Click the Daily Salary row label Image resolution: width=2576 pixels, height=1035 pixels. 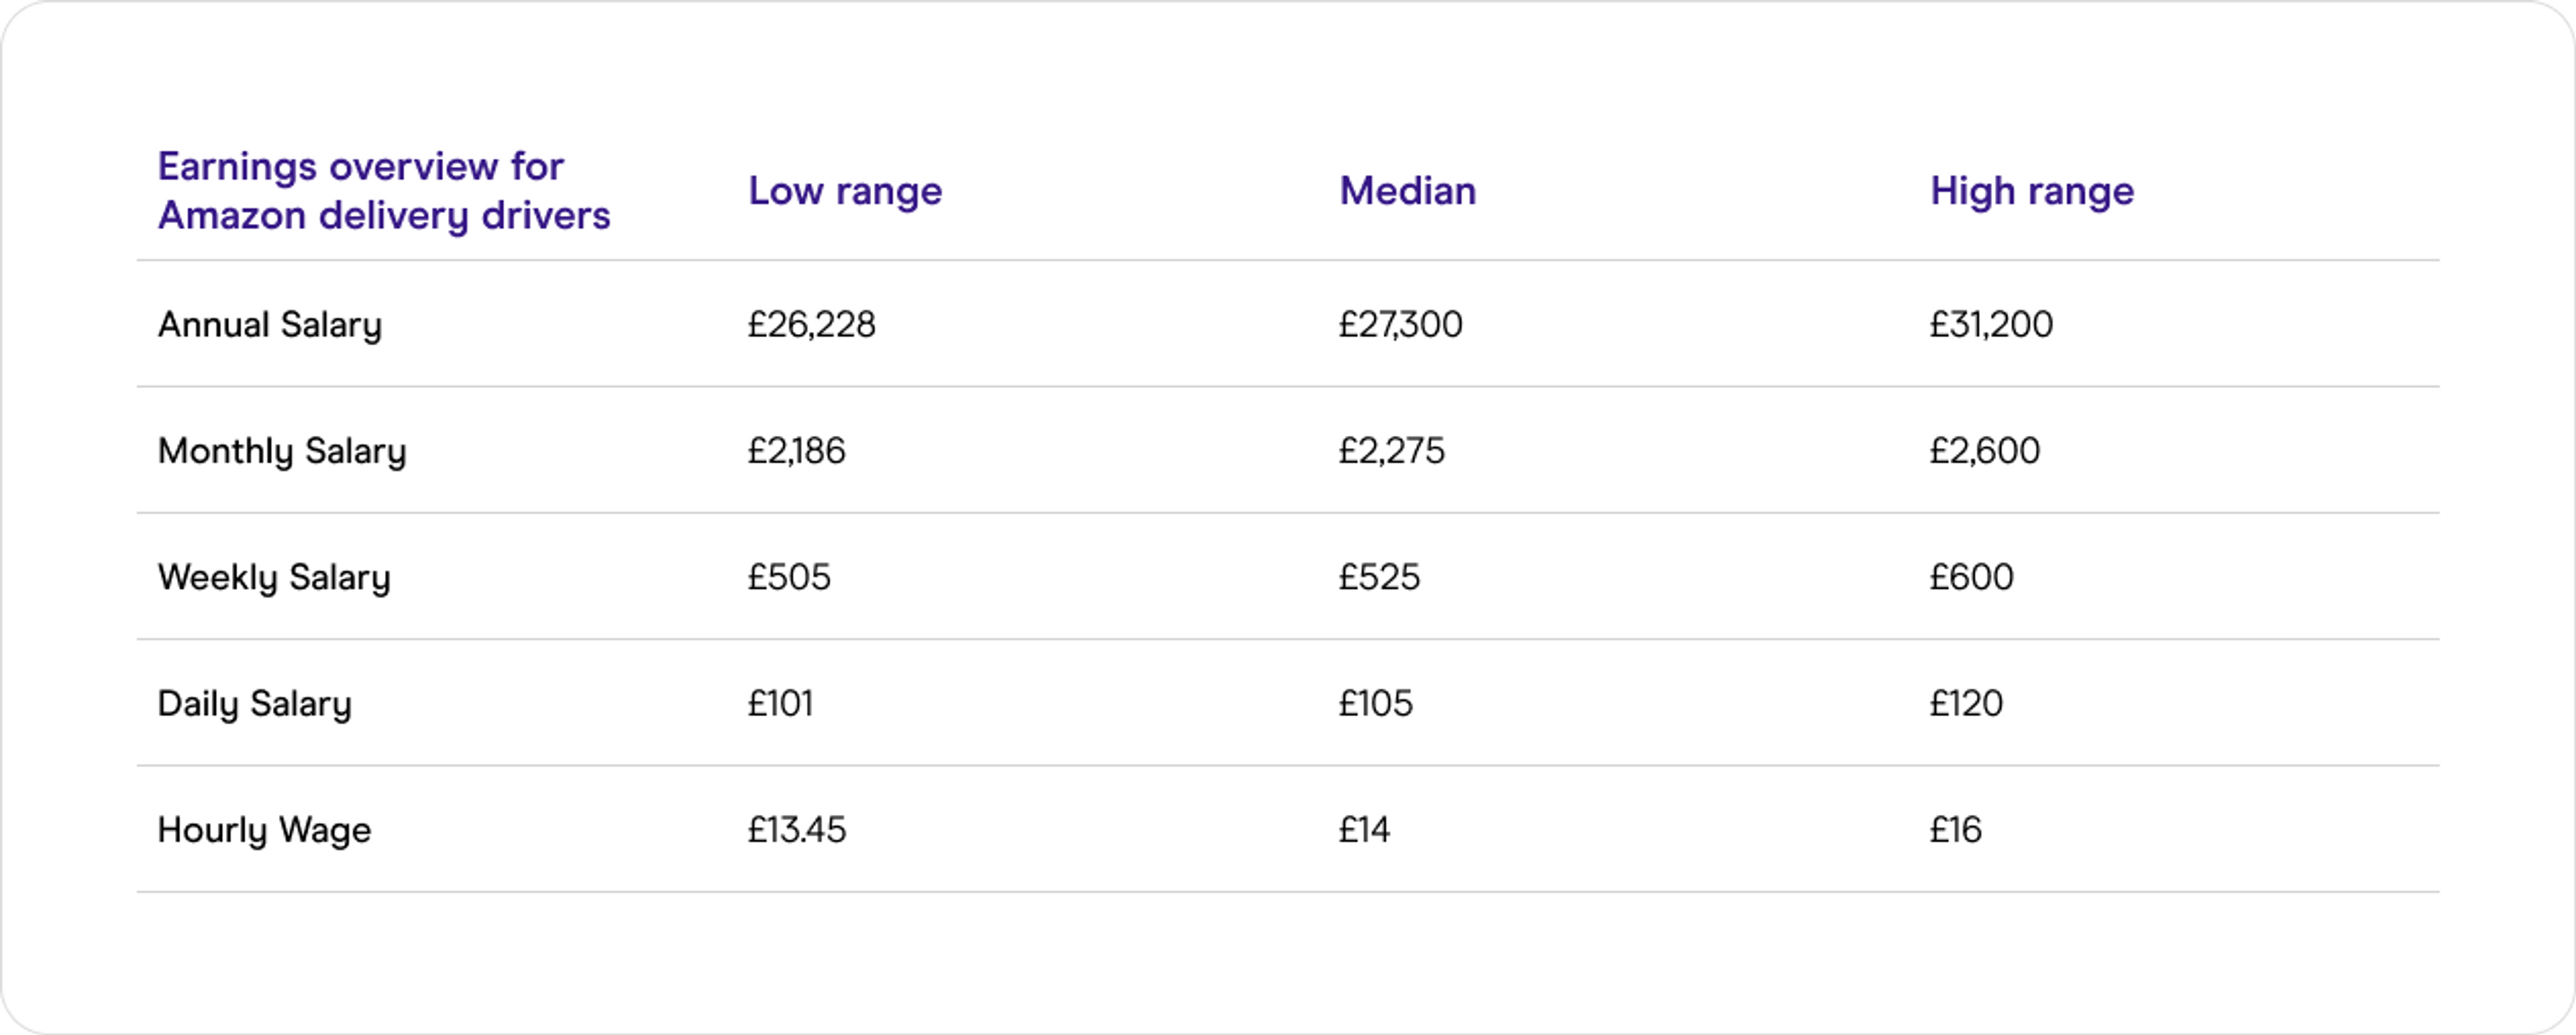tap(255, 704)
